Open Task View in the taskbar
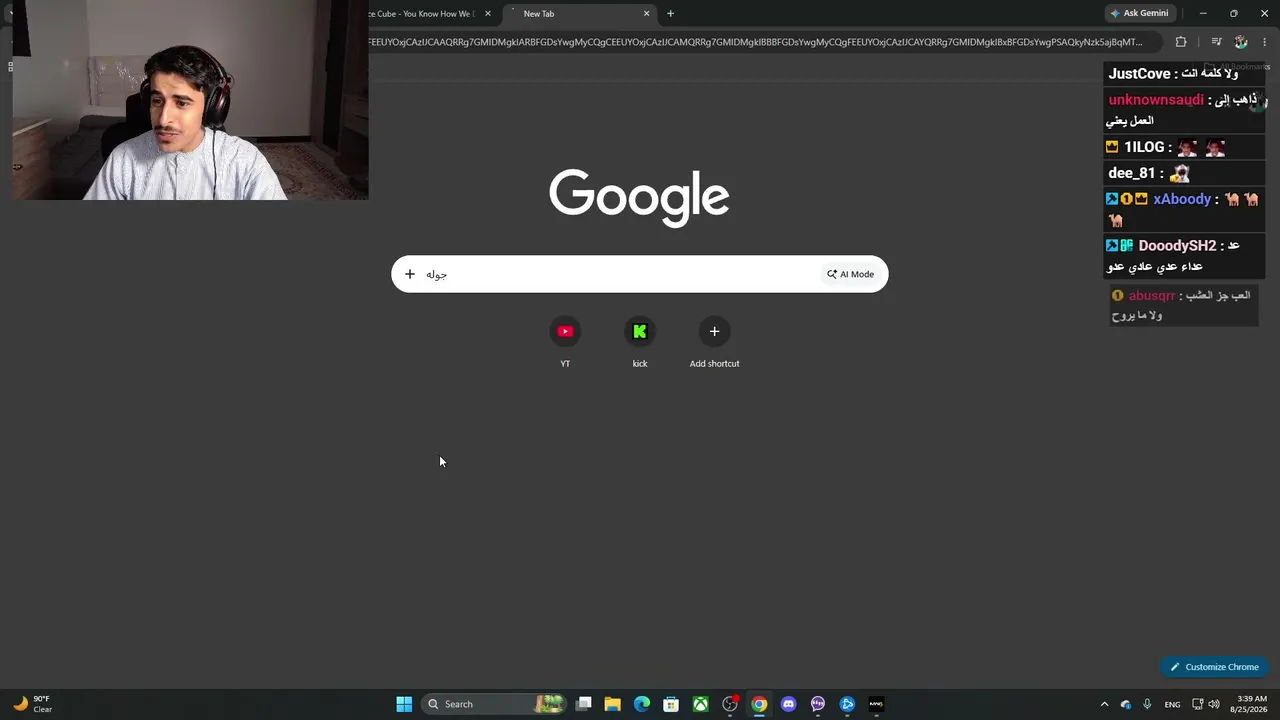Viewport: 1280px width, 720px height. point(584,704)
